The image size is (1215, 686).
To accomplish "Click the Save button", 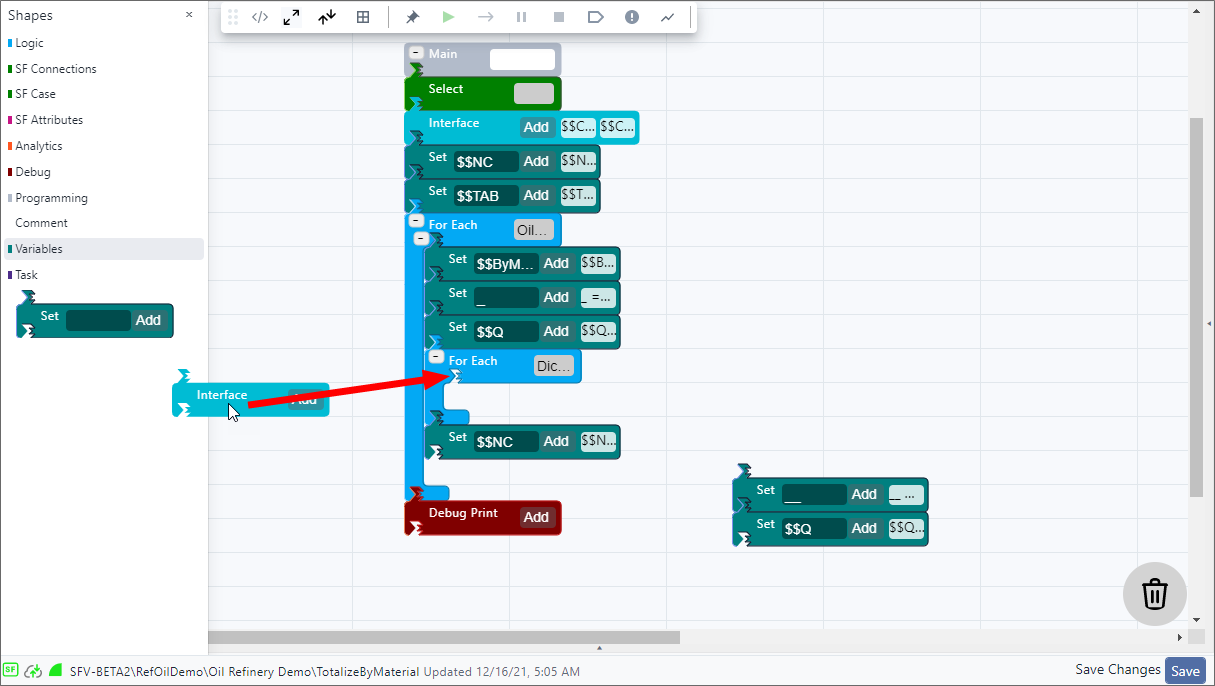I will tap(1185, 671).
